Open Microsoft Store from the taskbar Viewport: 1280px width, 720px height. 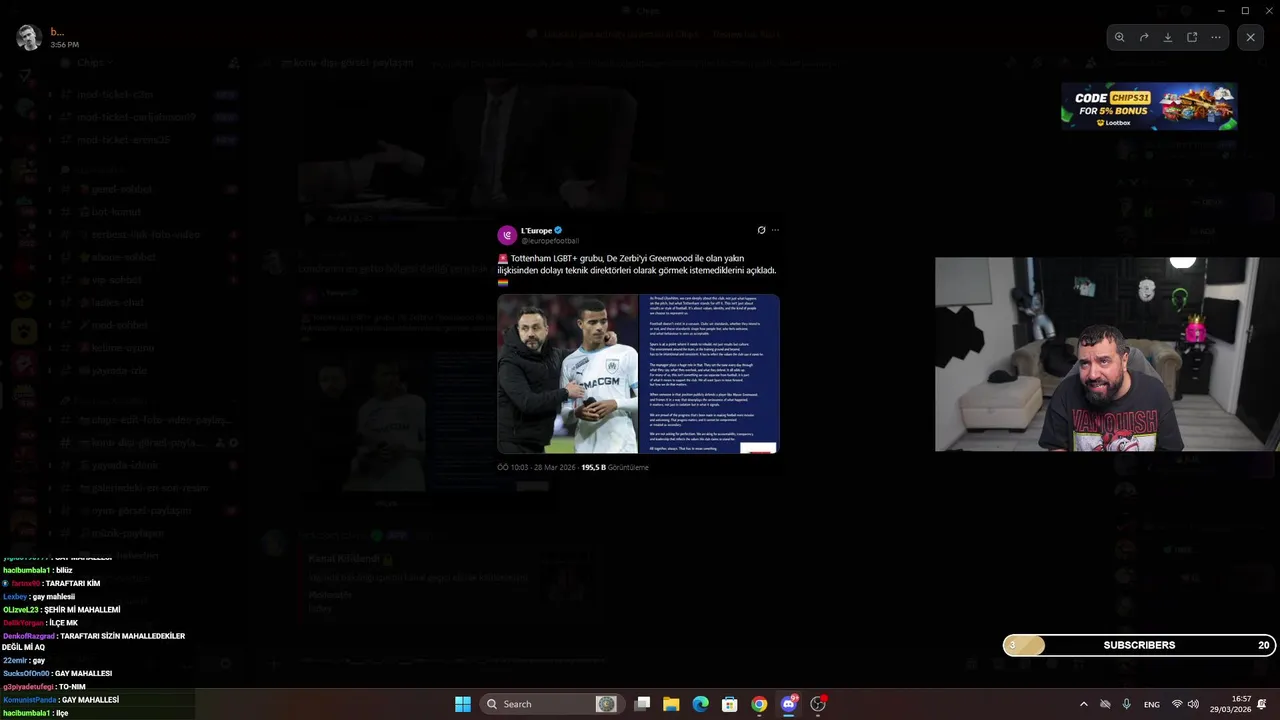click(730, 704)
